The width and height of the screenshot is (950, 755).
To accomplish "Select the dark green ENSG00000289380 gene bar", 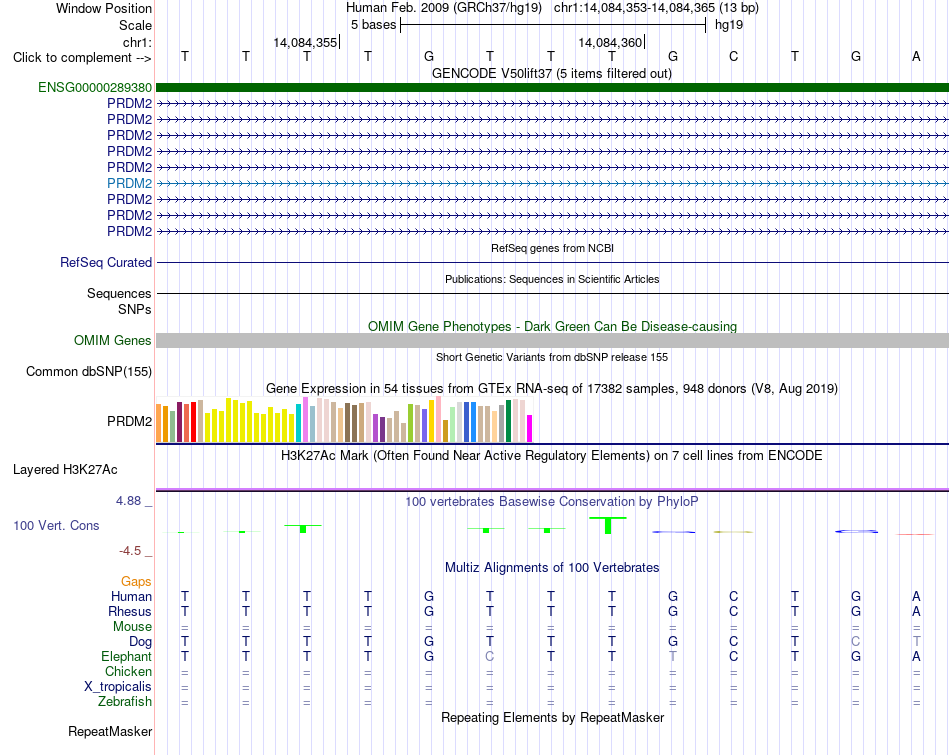I will coord(552,87).
